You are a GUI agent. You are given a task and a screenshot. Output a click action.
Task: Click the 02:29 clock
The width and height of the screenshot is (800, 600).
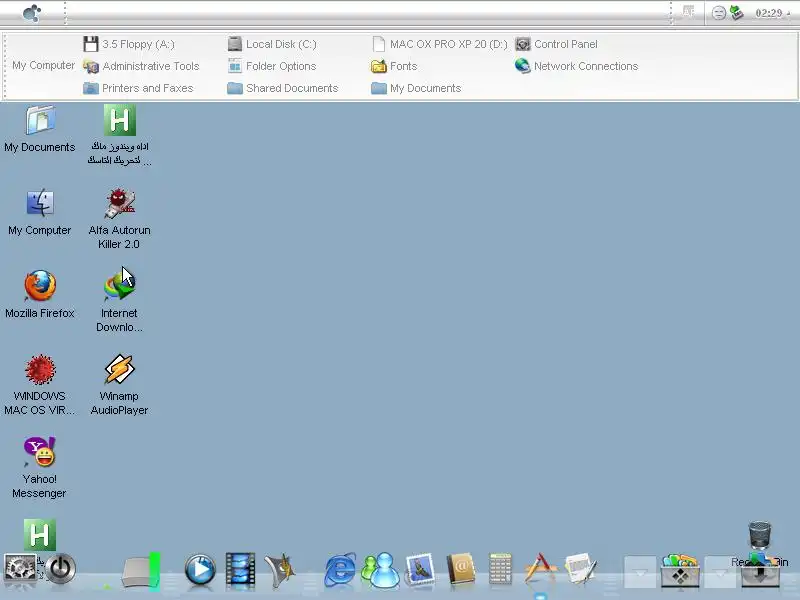(769, 13)
